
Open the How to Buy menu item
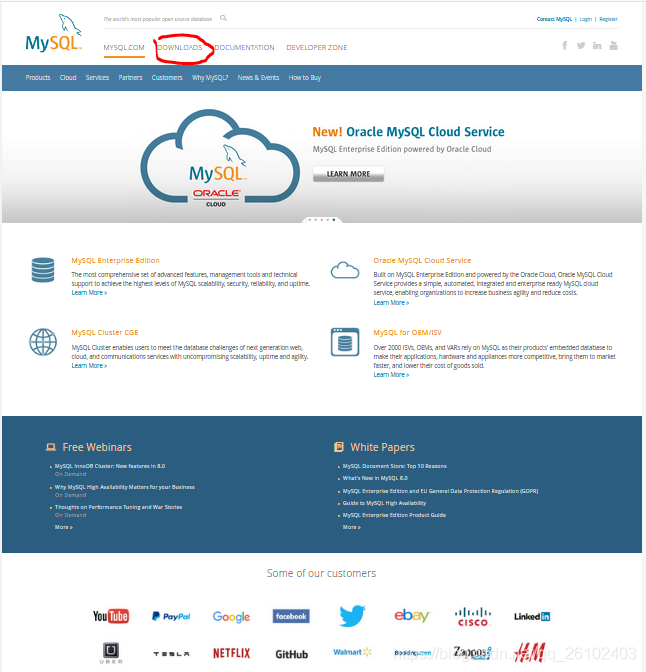[x=305, y=78]
